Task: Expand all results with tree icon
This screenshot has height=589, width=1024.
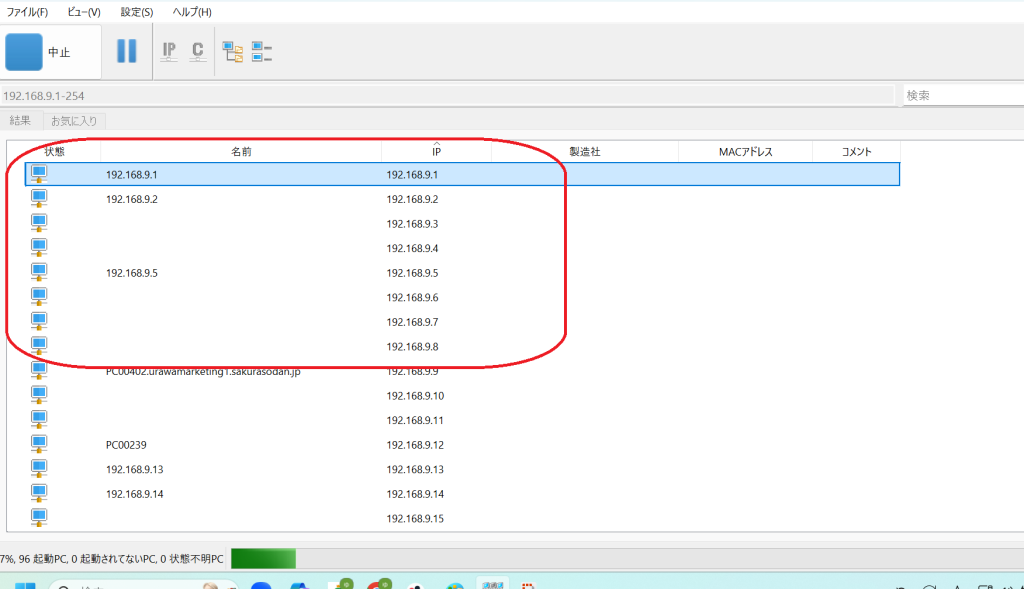Action: (x=233, y=52)
